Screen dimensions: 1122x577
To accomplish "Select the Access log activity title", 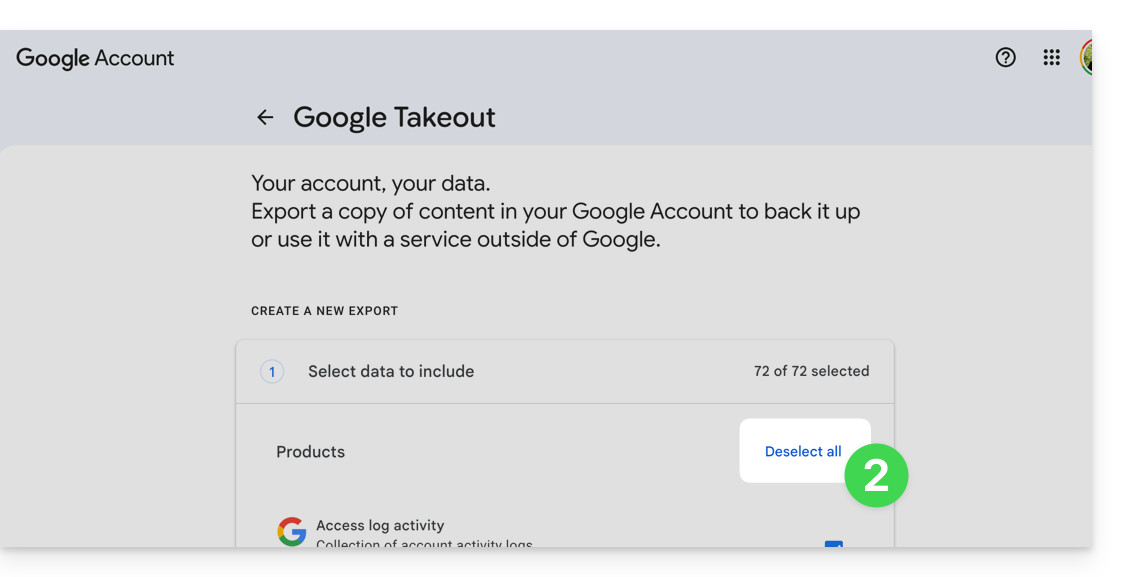I will click(x=380, y=525).
